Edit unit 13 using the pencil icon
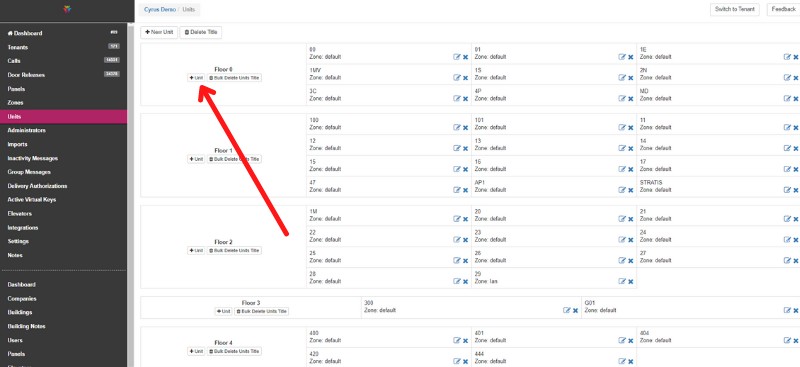The image size is (800, 367). [622, 148]
